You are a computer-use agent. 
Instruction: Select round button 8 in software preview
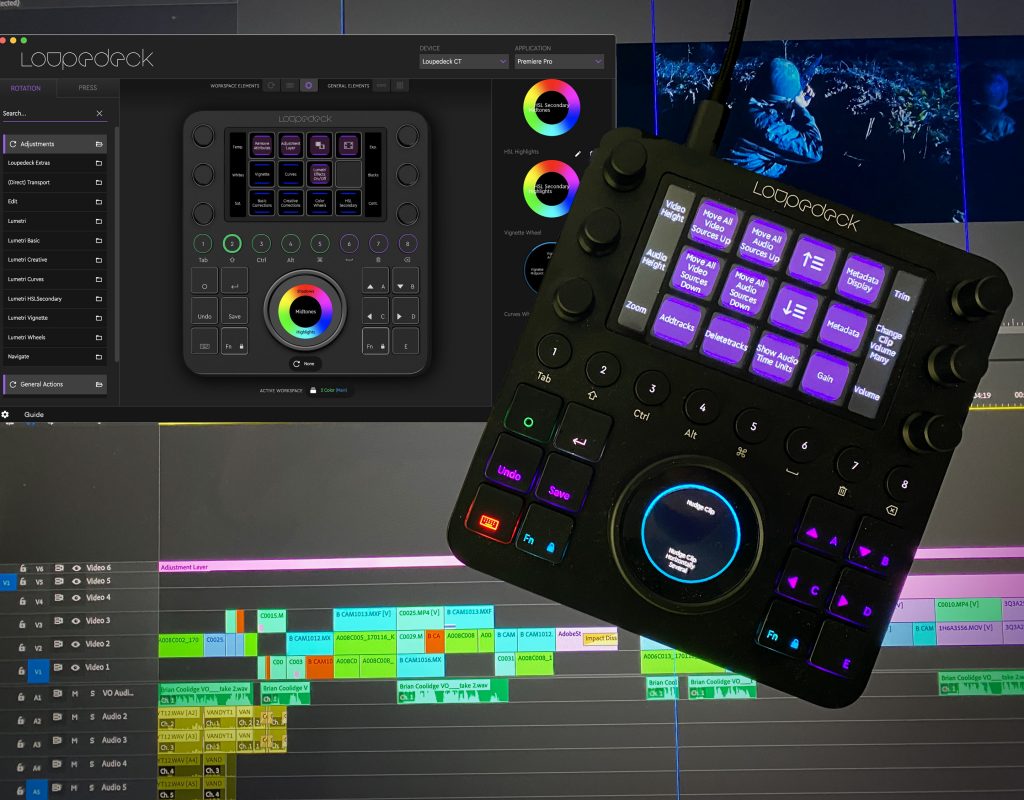click(408, 244)
